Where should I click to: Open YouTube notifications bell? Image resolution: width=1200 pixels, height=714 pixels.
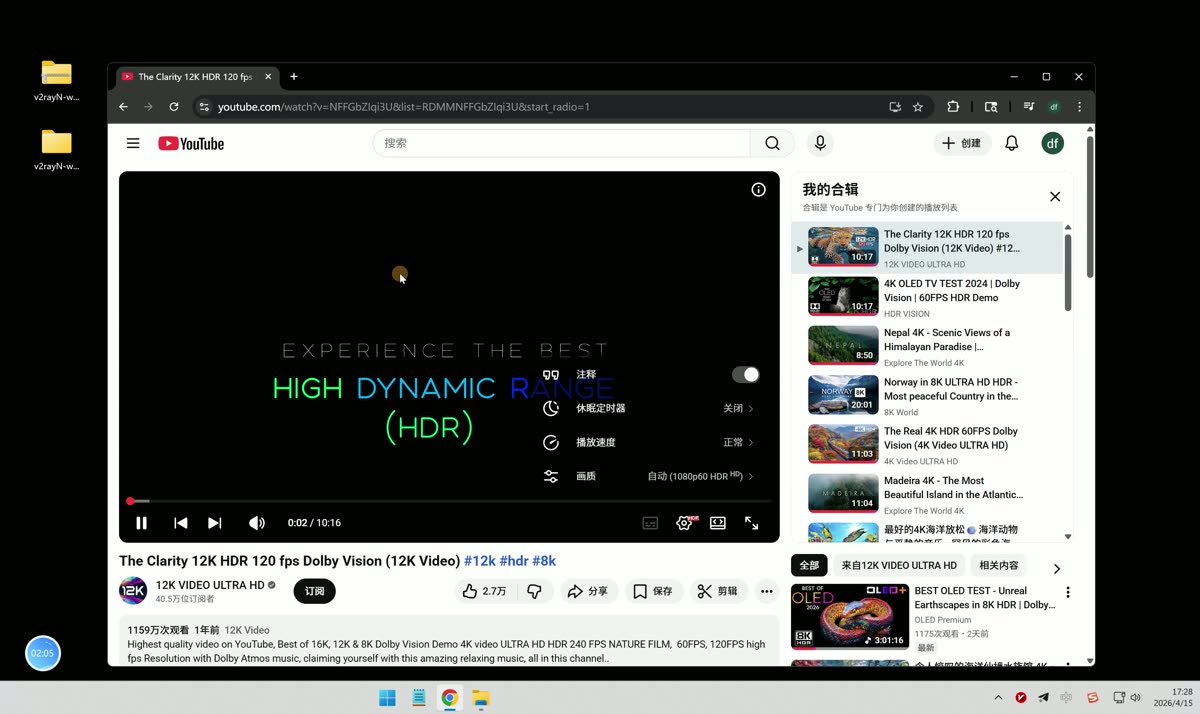point(1012,143)
